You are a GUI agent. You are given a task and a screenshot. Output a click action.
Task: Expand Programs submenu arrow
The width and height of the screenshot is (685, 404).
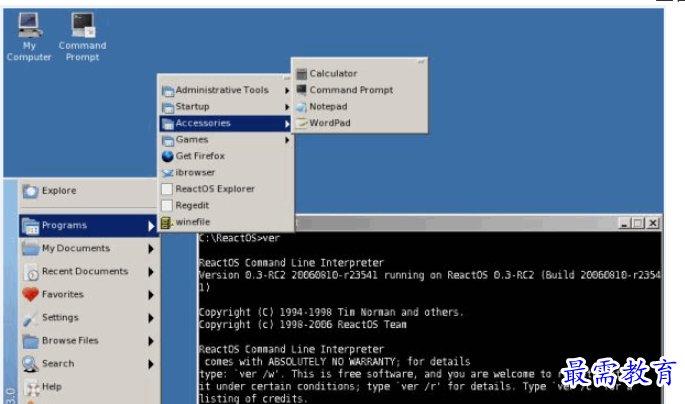[x=151, y=226]
